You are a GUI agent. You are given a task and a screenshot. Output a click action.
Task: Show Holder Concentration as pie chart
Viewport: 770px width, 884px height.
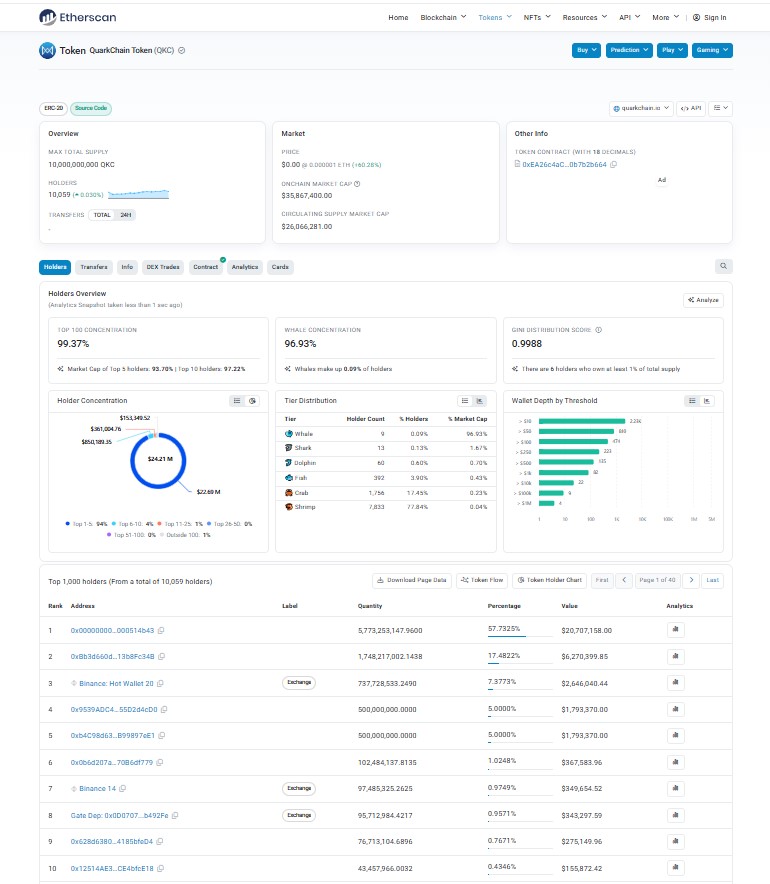253,401
